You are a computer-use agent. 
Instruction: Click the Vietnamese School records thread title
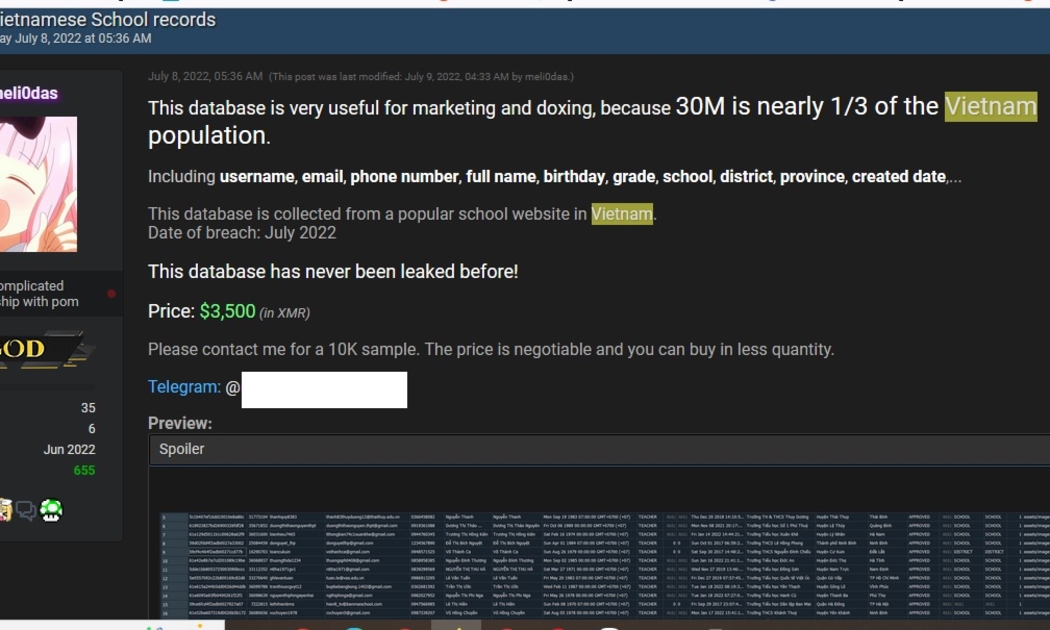point(108,19)
